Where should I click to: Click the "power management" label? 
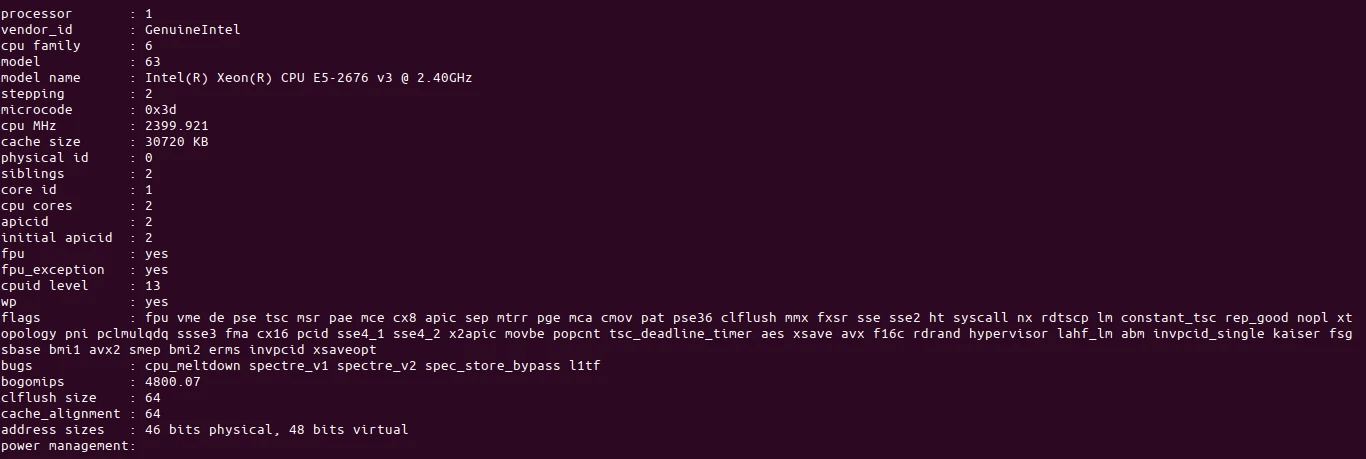click(64, 446)
